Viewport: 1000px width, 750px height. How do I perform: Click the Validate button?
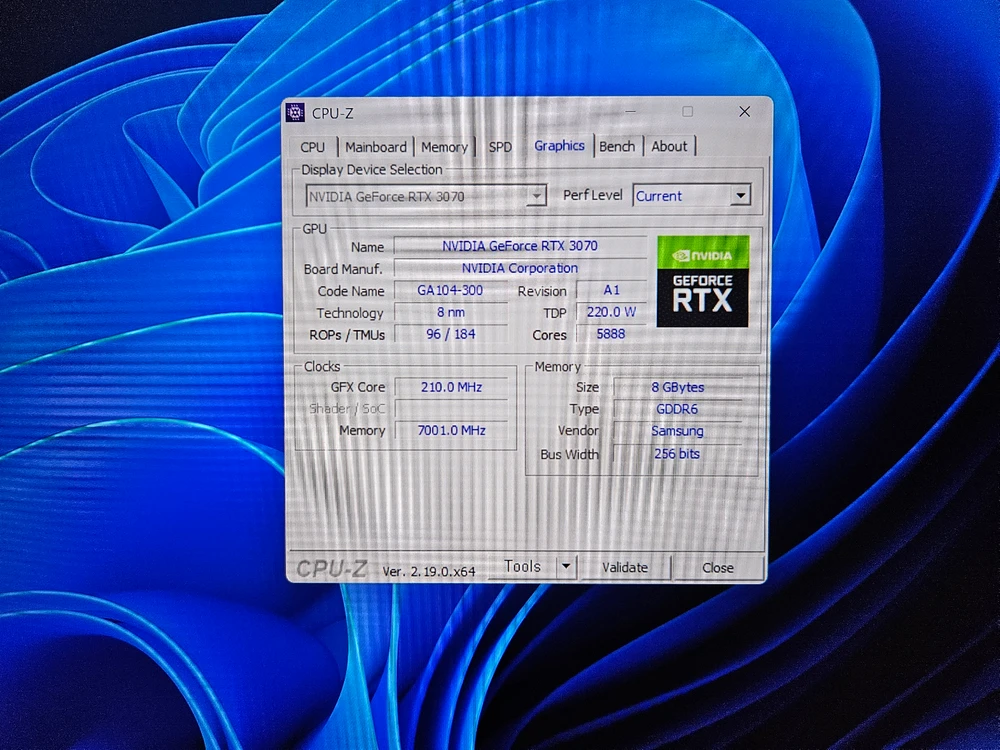[625, 568]
